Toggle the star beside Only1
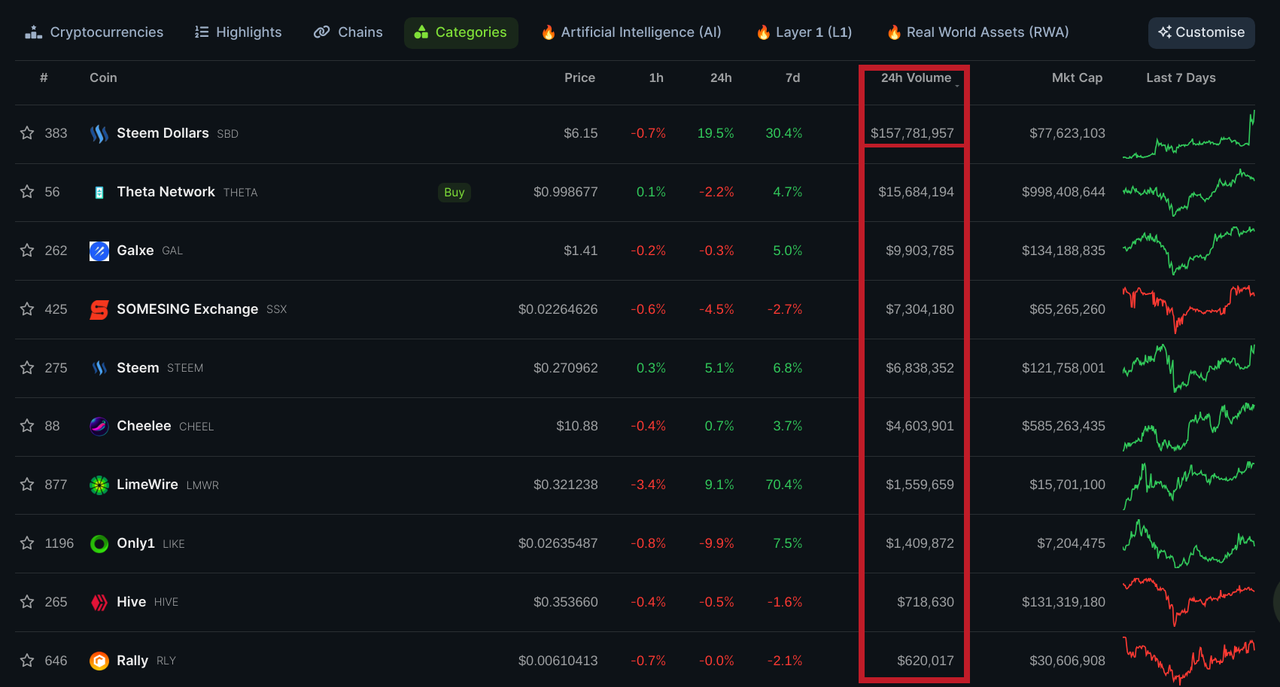The width and height of the screenshot is (1280, 687). [x=27, y=543]
